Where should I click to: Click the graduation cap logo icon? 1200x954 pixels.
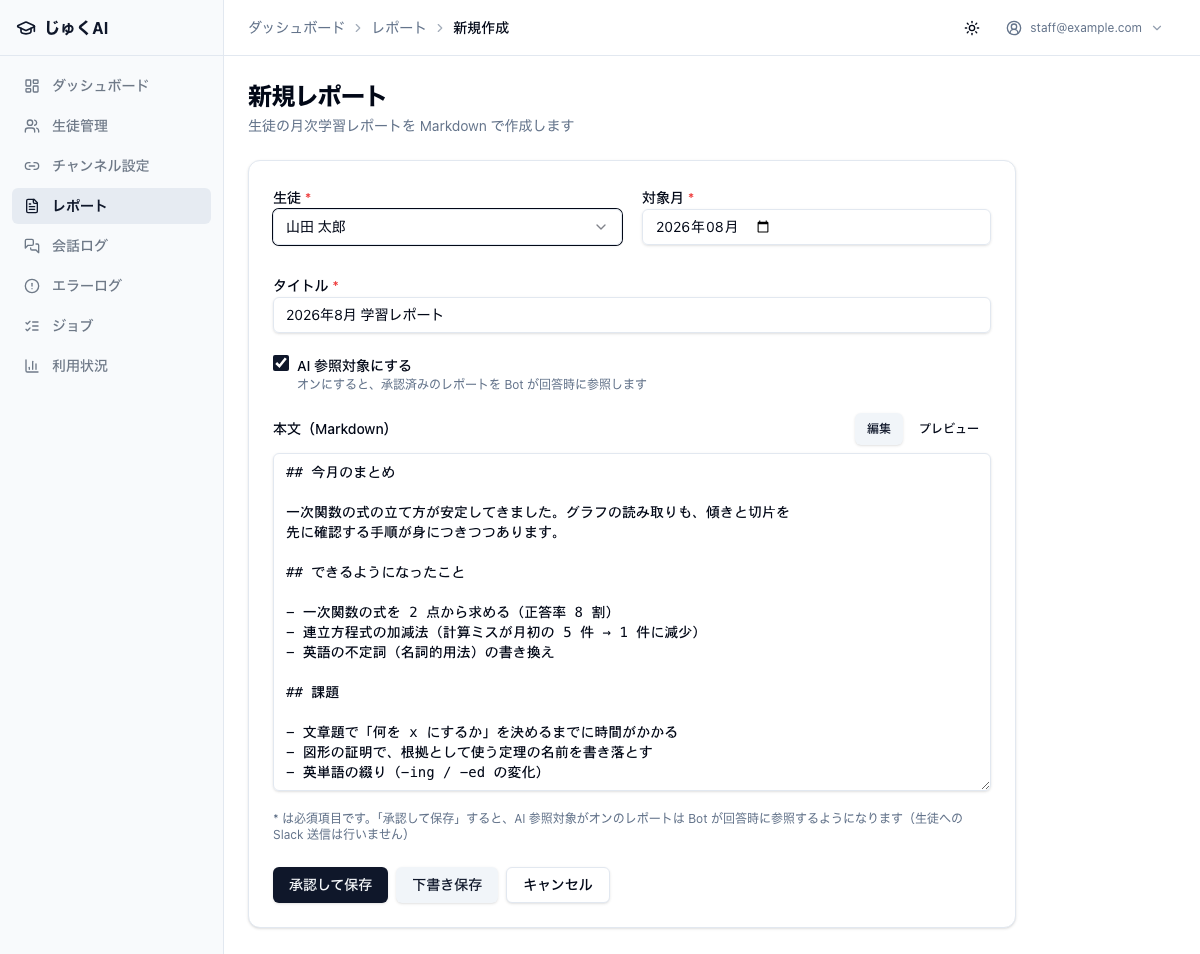pyautogui.click(x=26, y=28)
